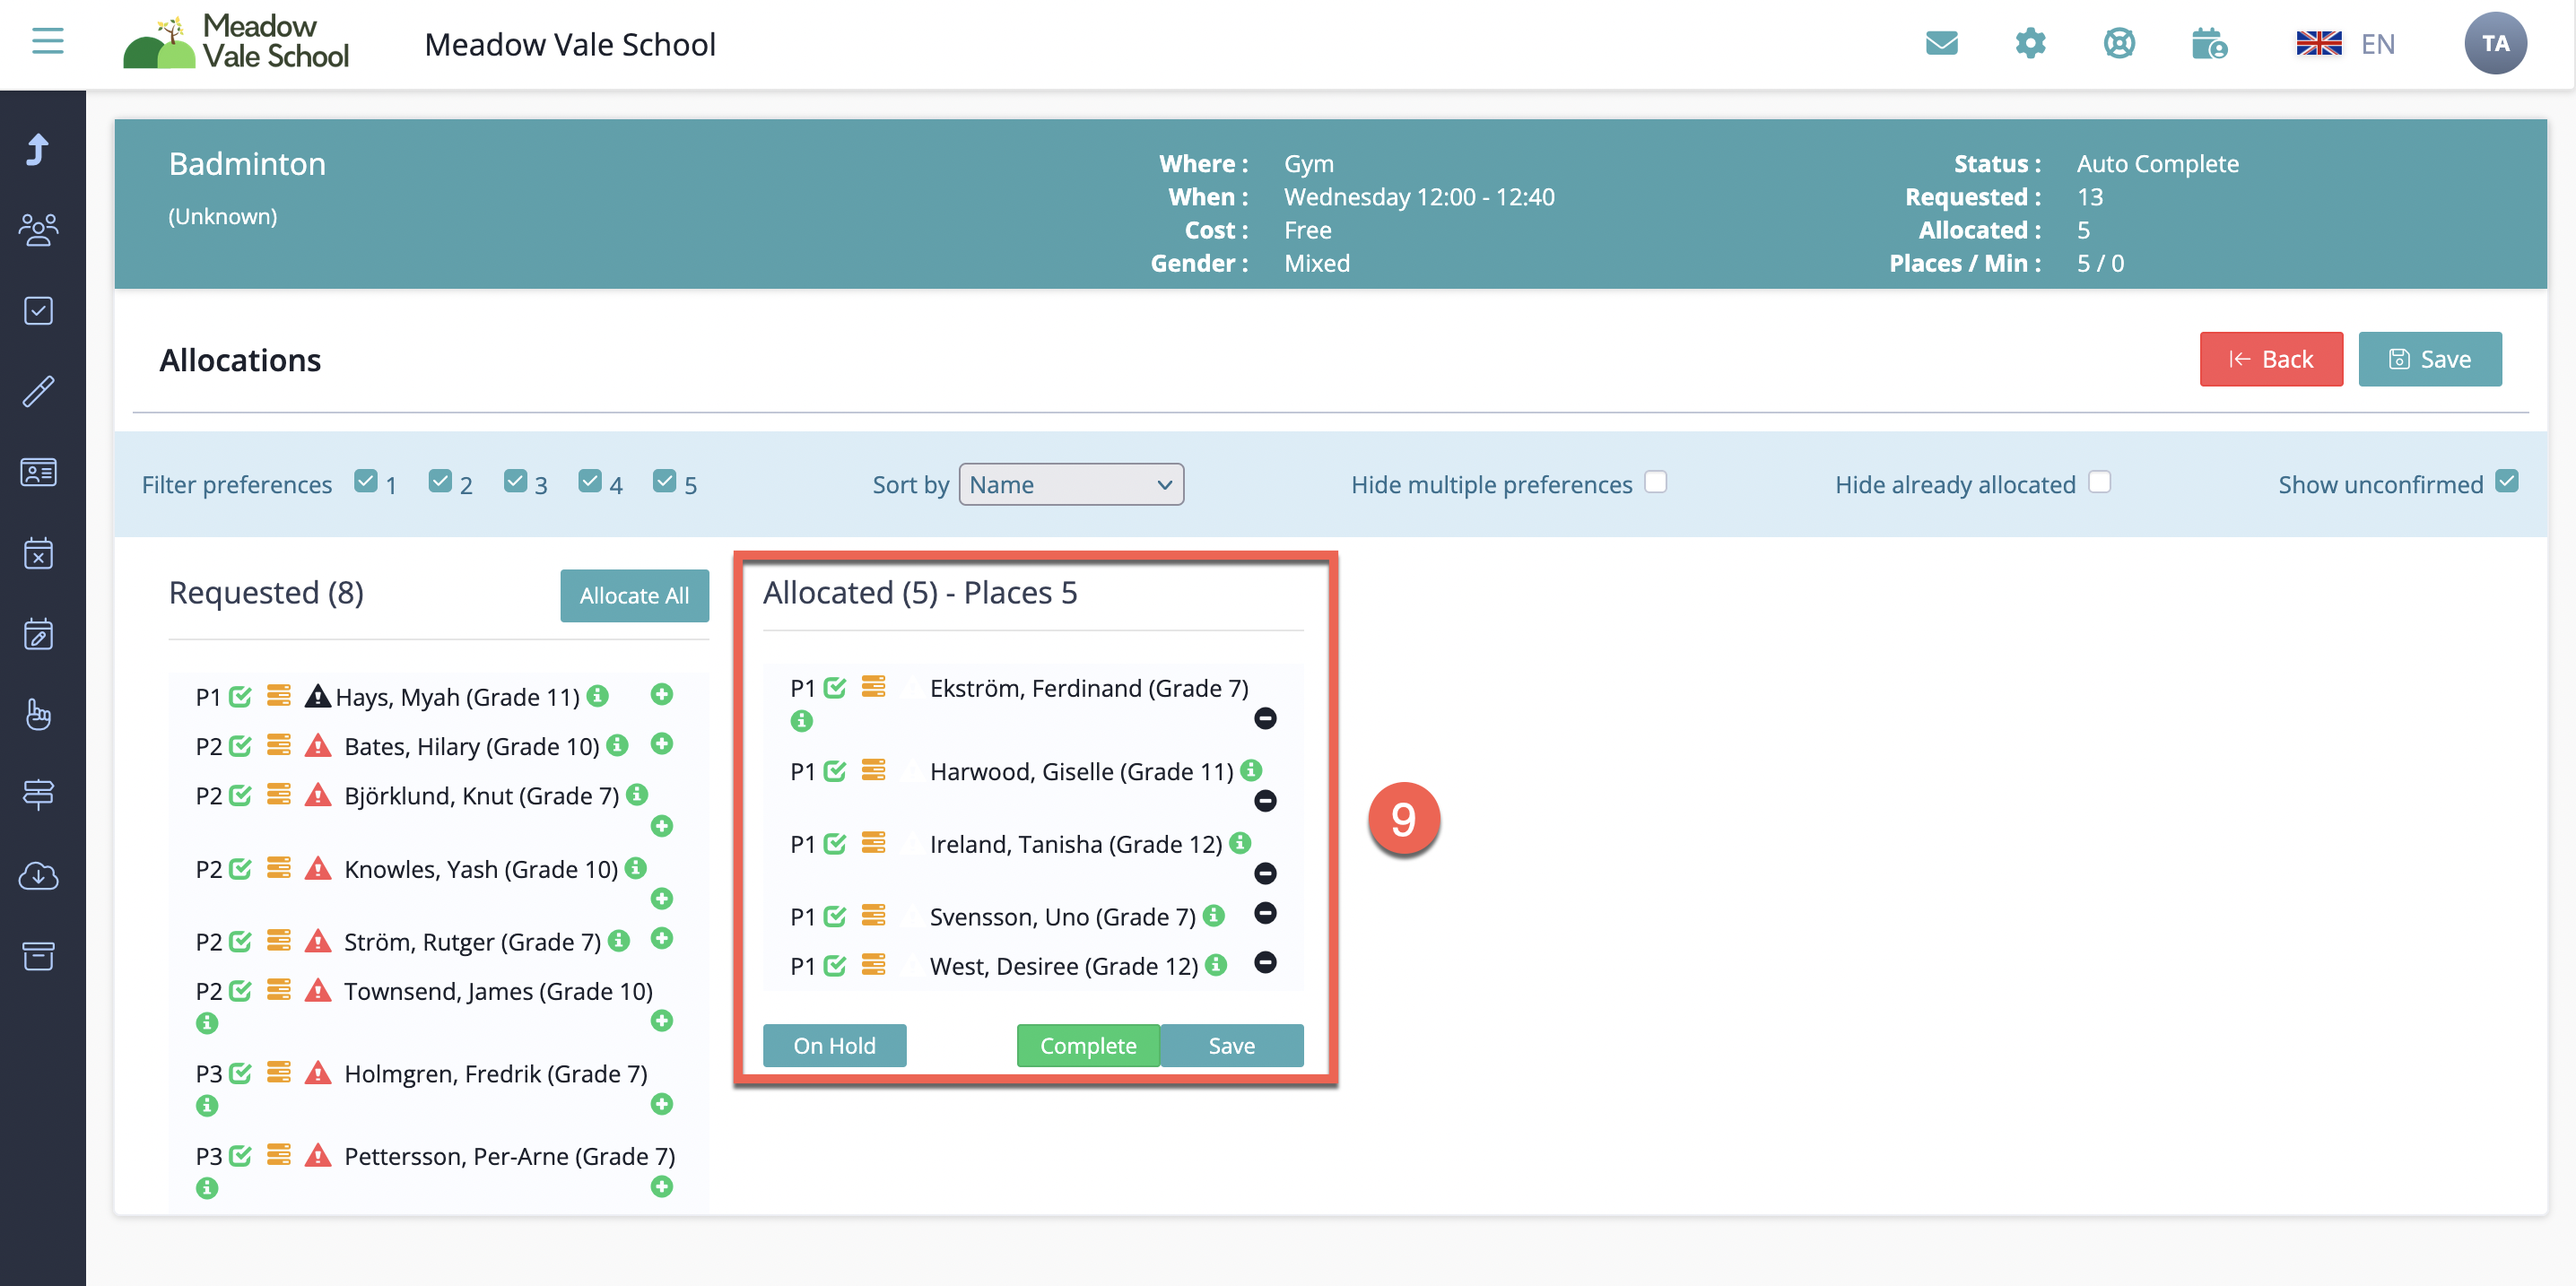
Task: Toggle filter preference 3 checkbox
Action: tap(515, 481)
